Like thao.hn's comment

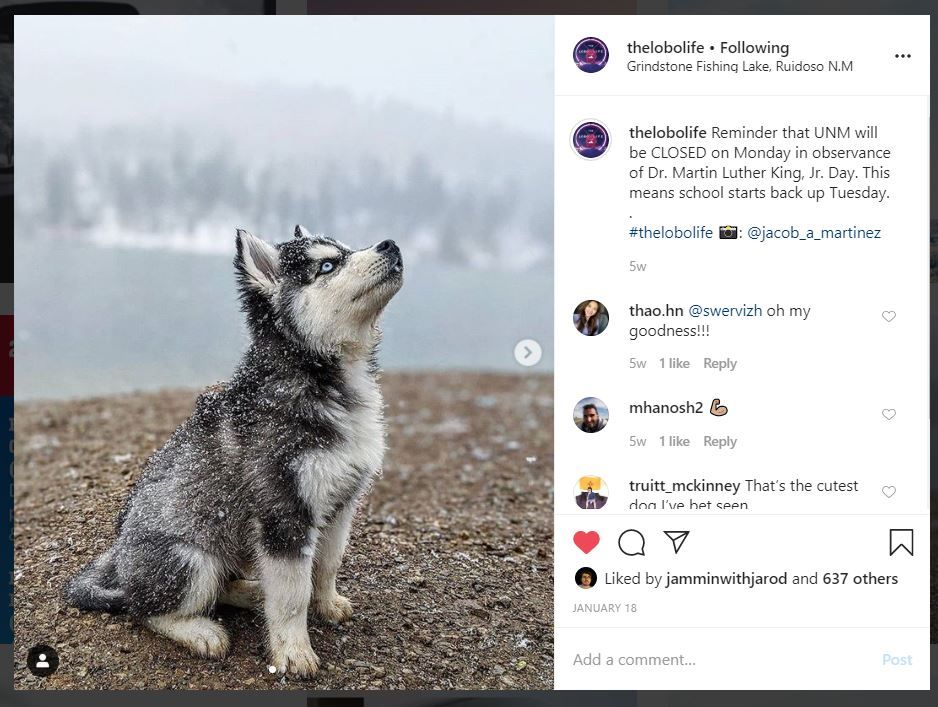pyautogui.click(x=888, y=317)
